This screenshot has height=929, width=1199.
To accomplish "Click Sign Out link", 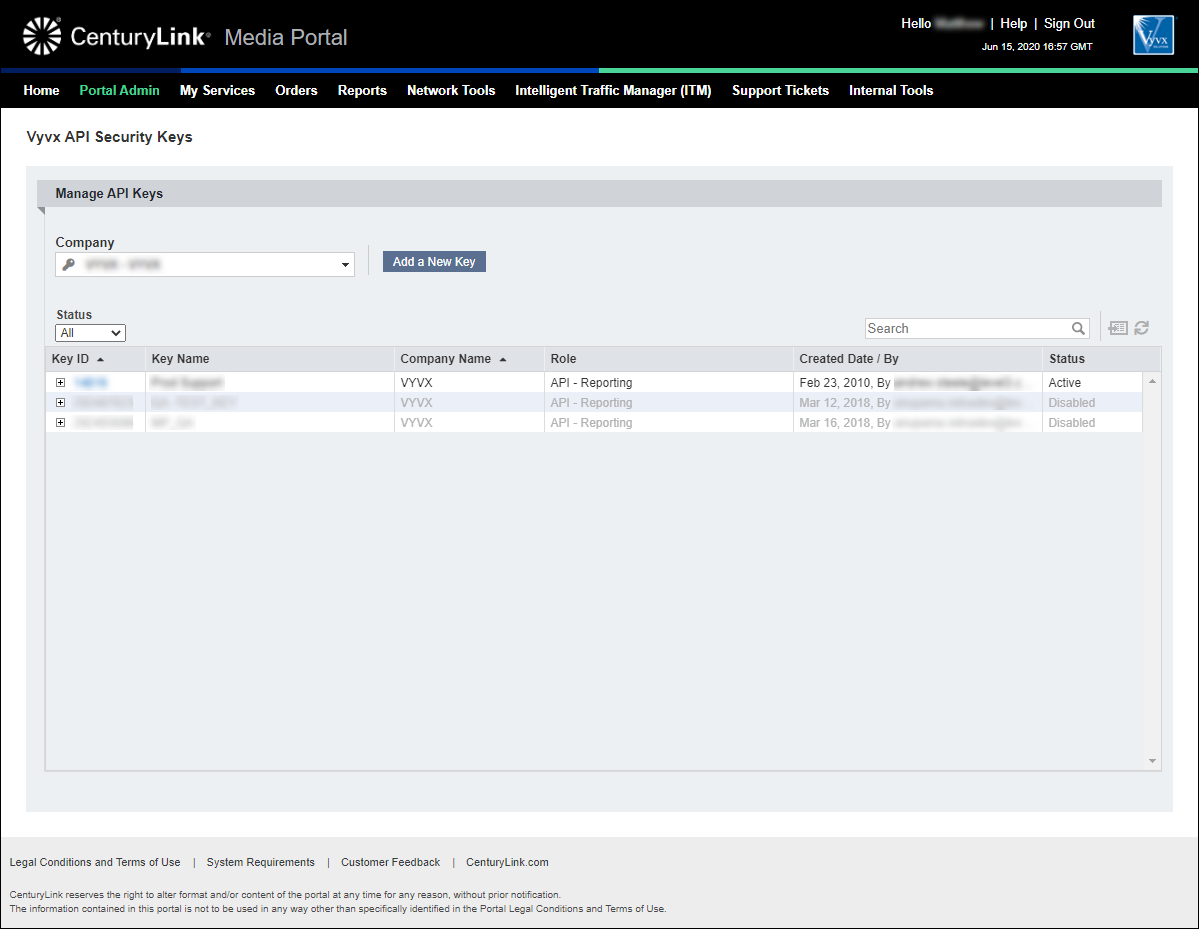I will click(x=1069, y=24).
